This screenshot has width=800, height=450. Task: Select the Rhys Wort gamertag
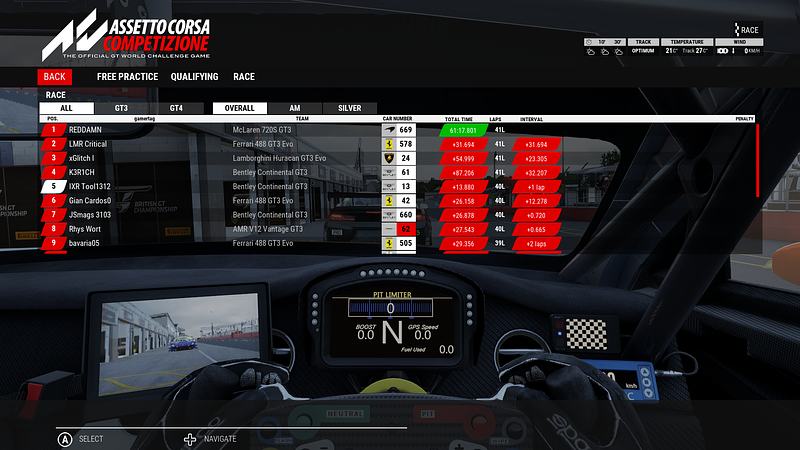click(x=85, y=229)
